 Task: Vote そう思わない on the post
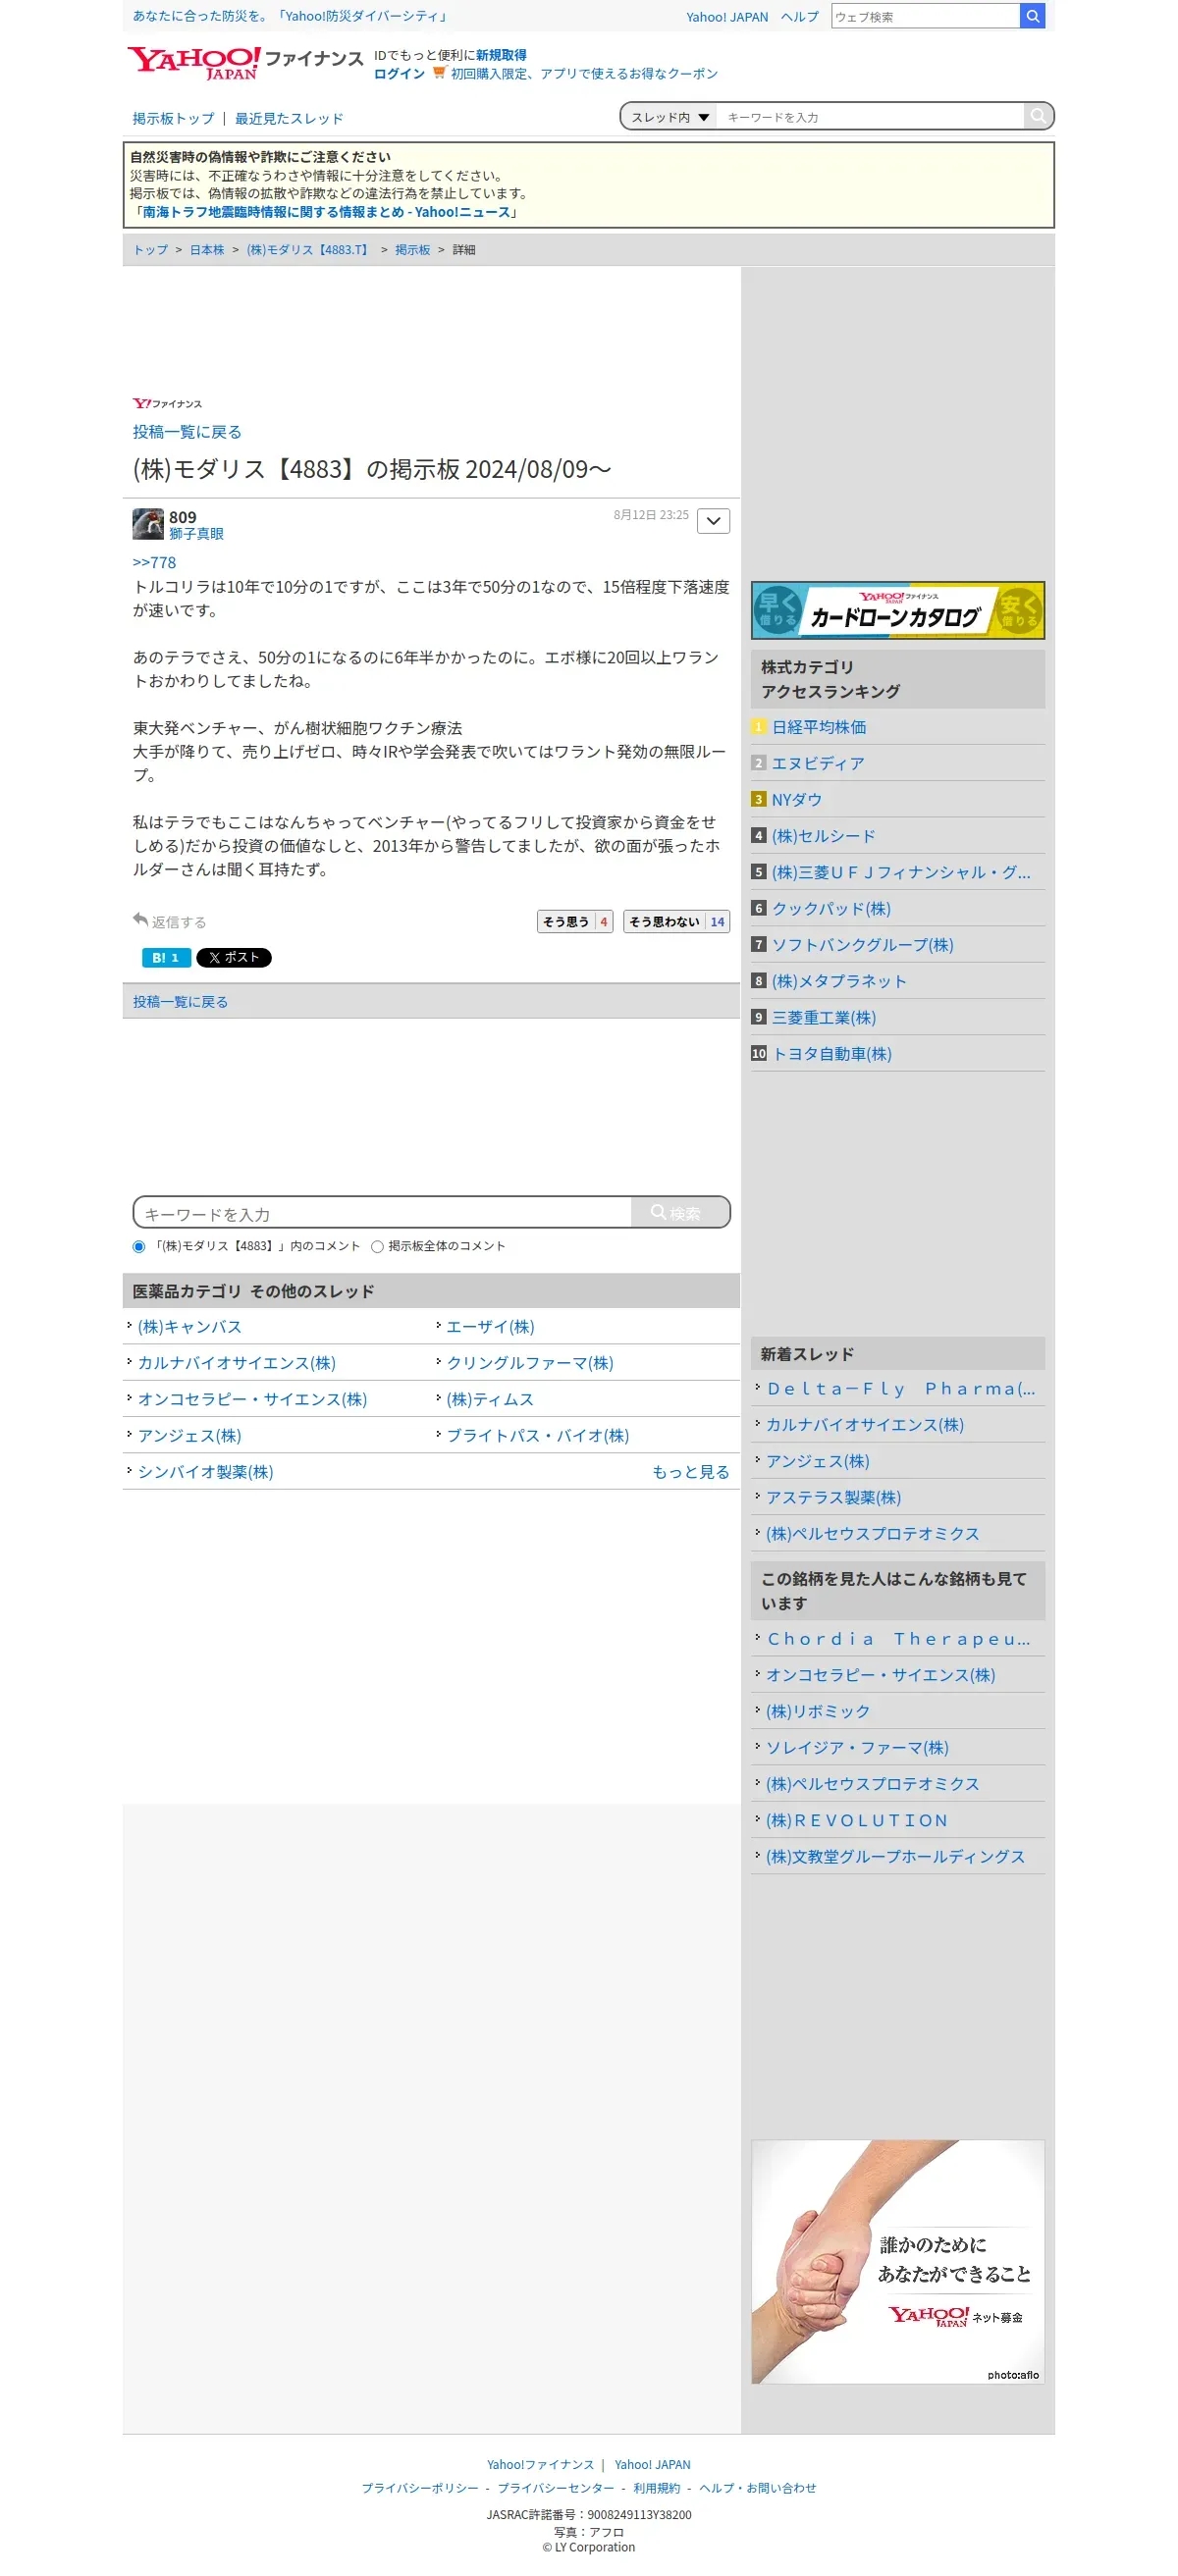676,922
